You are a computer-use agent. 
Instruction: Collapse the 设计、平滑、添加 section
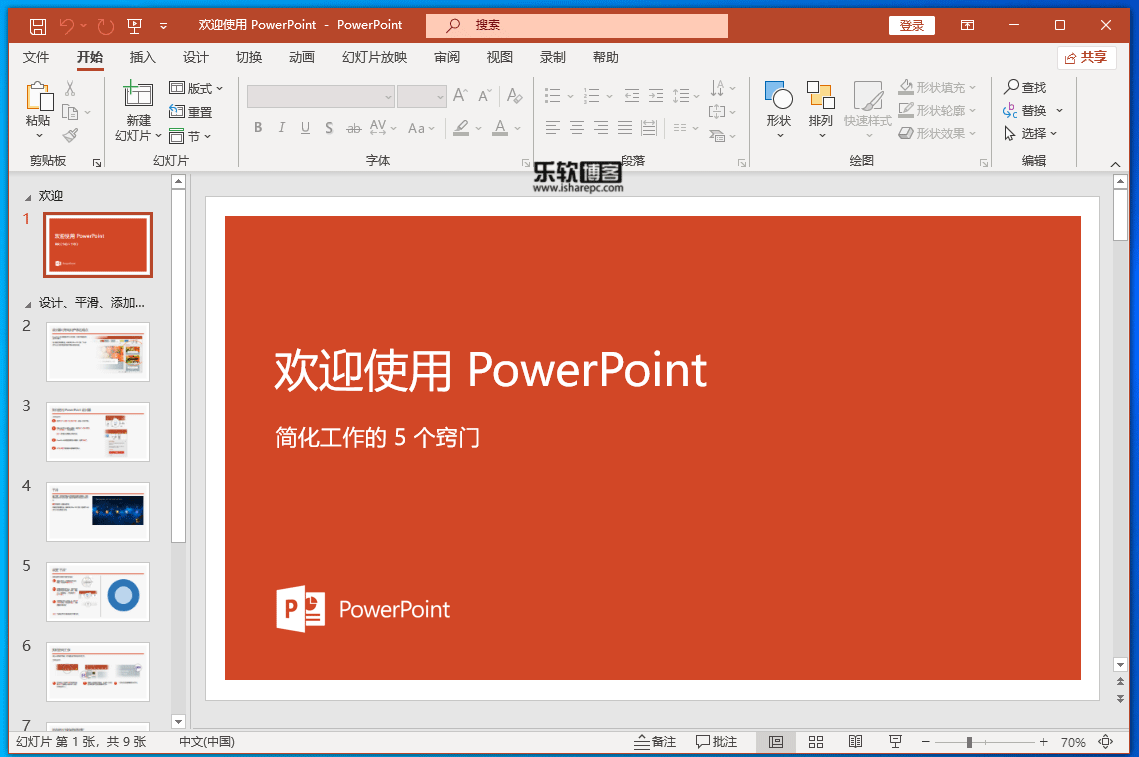28,304
